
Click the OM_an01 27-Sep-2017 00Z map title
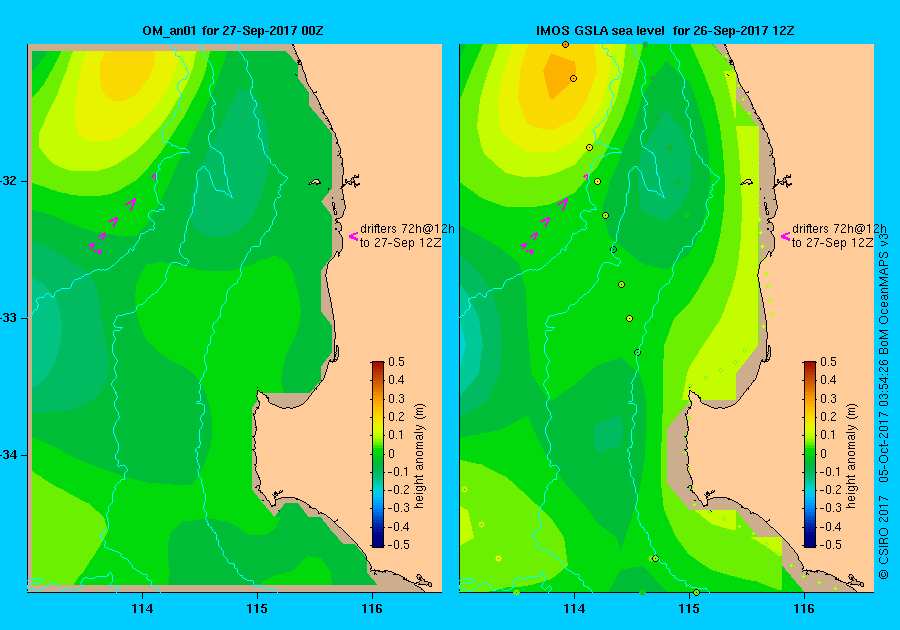click(233, 31)
